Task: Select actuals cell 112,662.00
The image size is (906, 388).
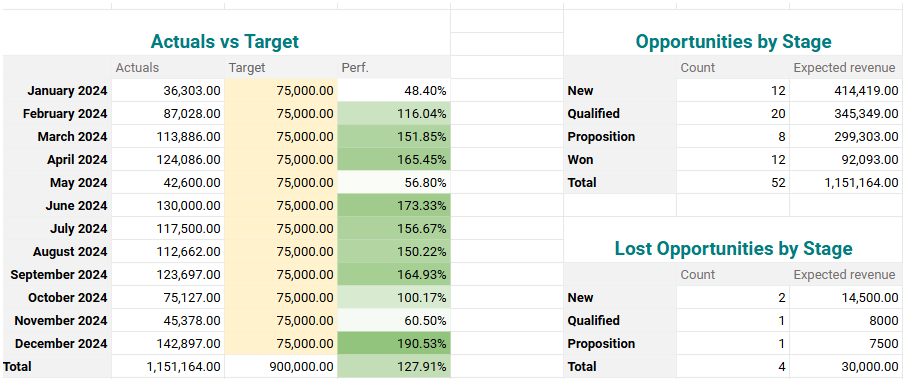Action: coord(168,252)
